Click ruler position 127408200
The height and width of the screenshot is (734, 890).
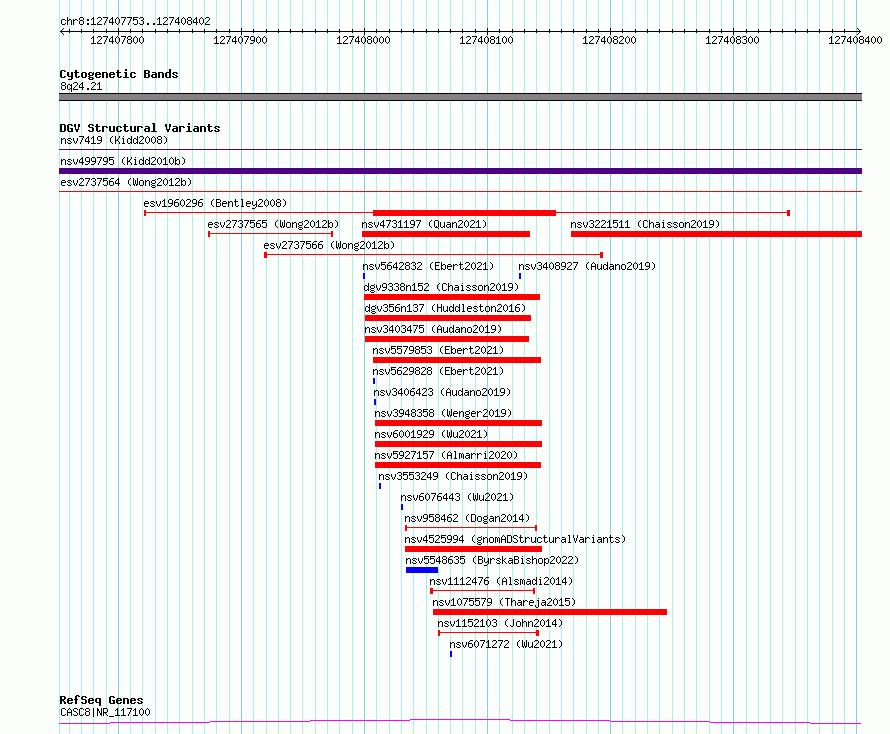pyautogui.click(x=610, y=40)
